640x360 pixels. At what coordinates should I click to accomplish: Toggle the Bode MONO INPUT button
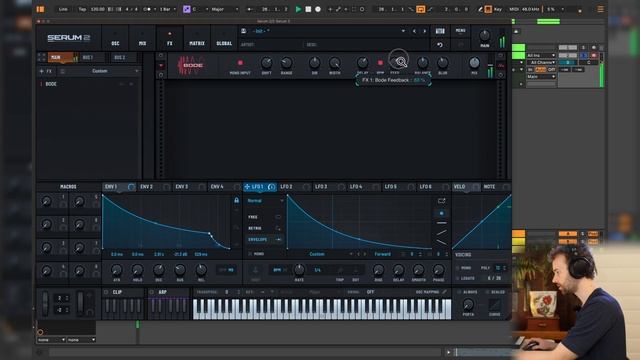coord(240,63)
